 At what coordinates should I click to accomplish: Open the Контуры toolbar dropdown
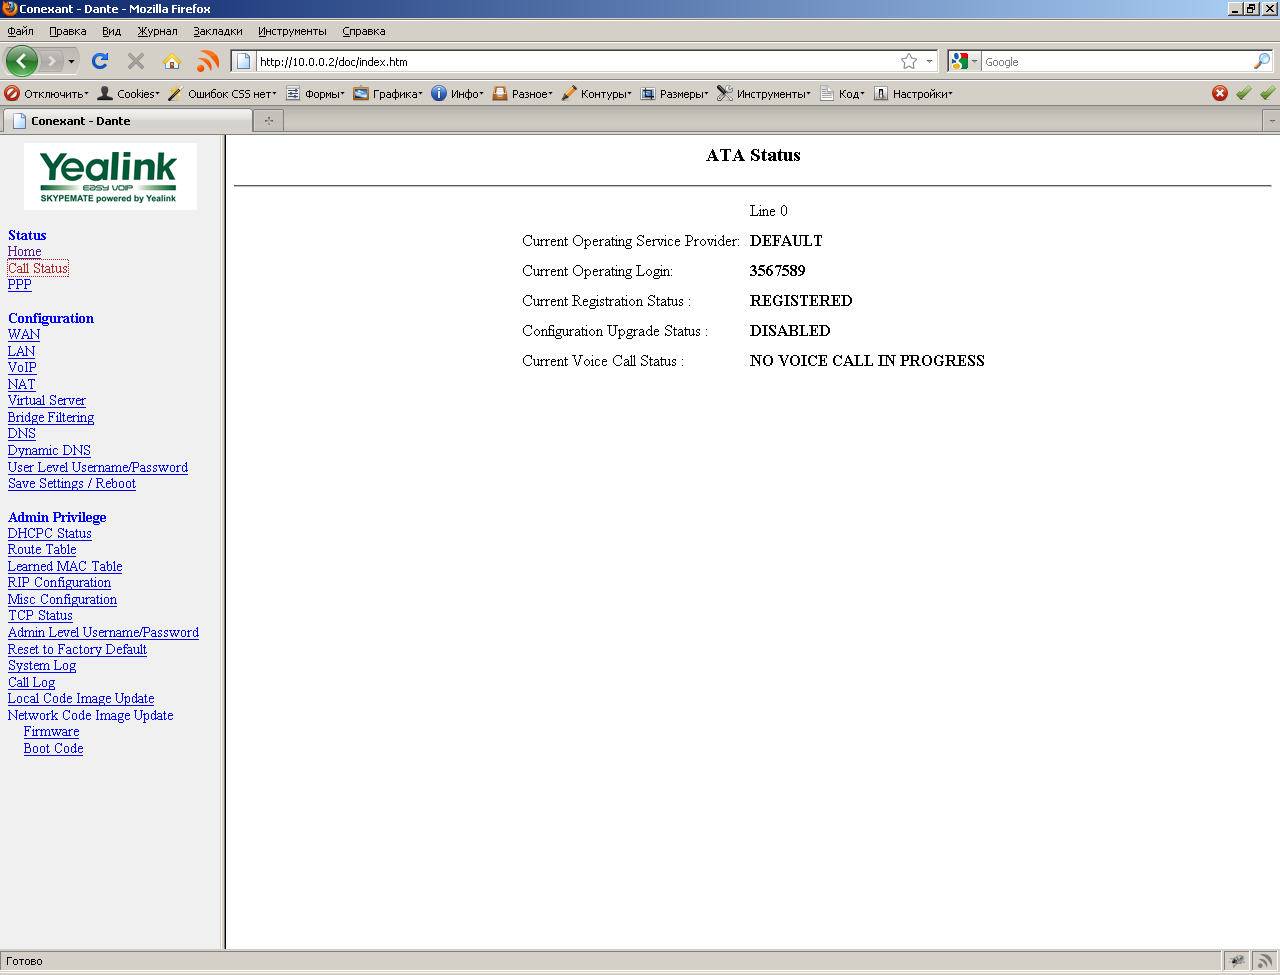pyautogui.click(x=597, y=93)
